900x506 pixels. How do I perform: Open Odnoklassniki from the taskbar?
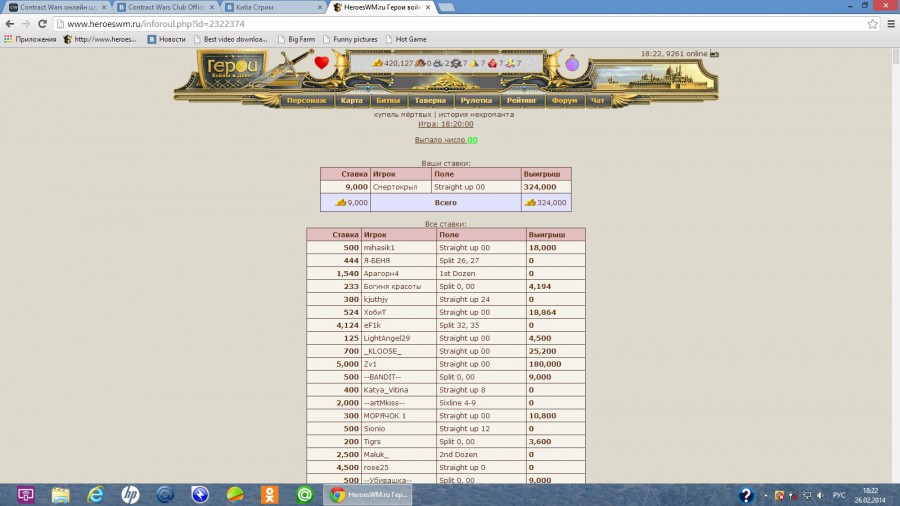click(x=270, y=494)
